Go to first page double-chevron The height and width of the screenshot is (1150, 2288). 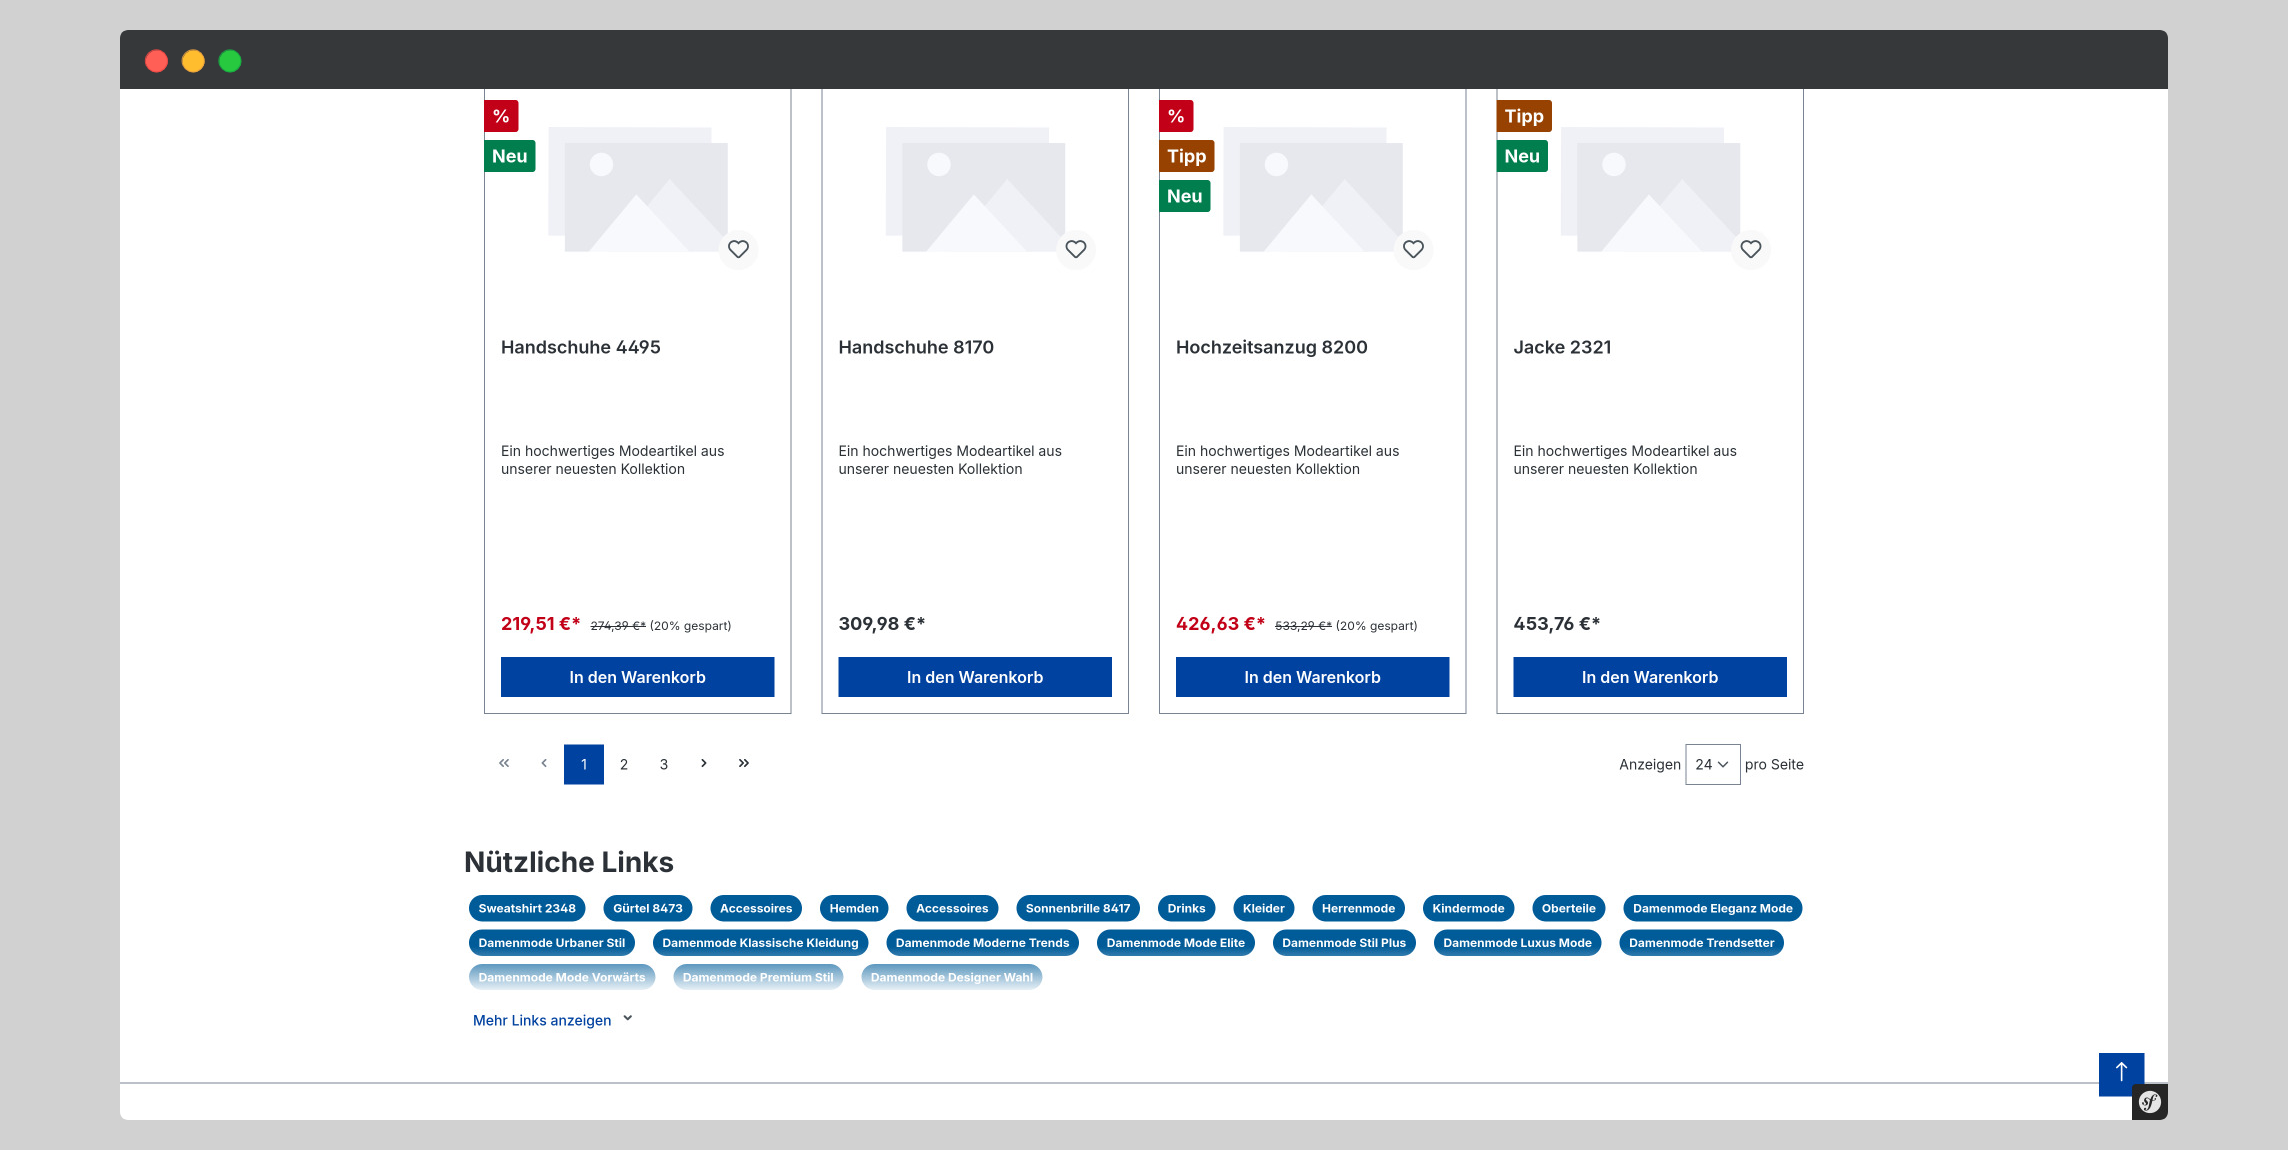tap(504, 764)
